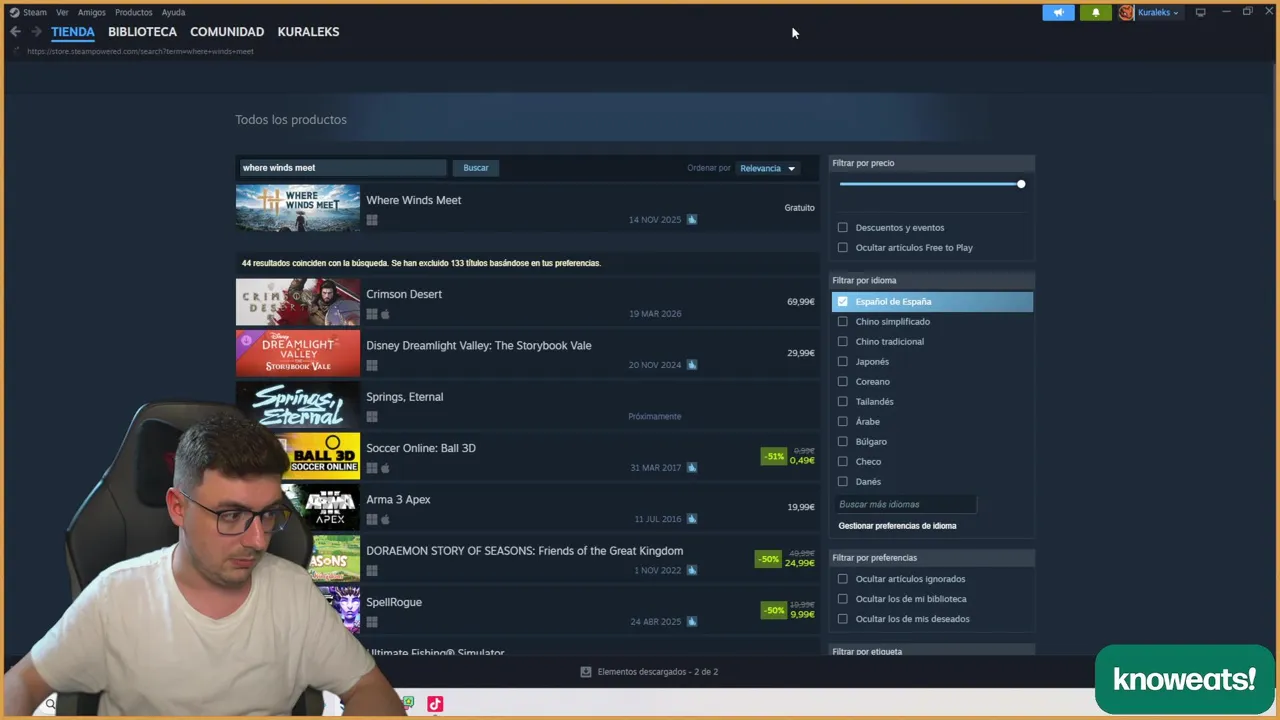Open the Ver menu
Screen dimensions: 1280x720
coord(62,12)
